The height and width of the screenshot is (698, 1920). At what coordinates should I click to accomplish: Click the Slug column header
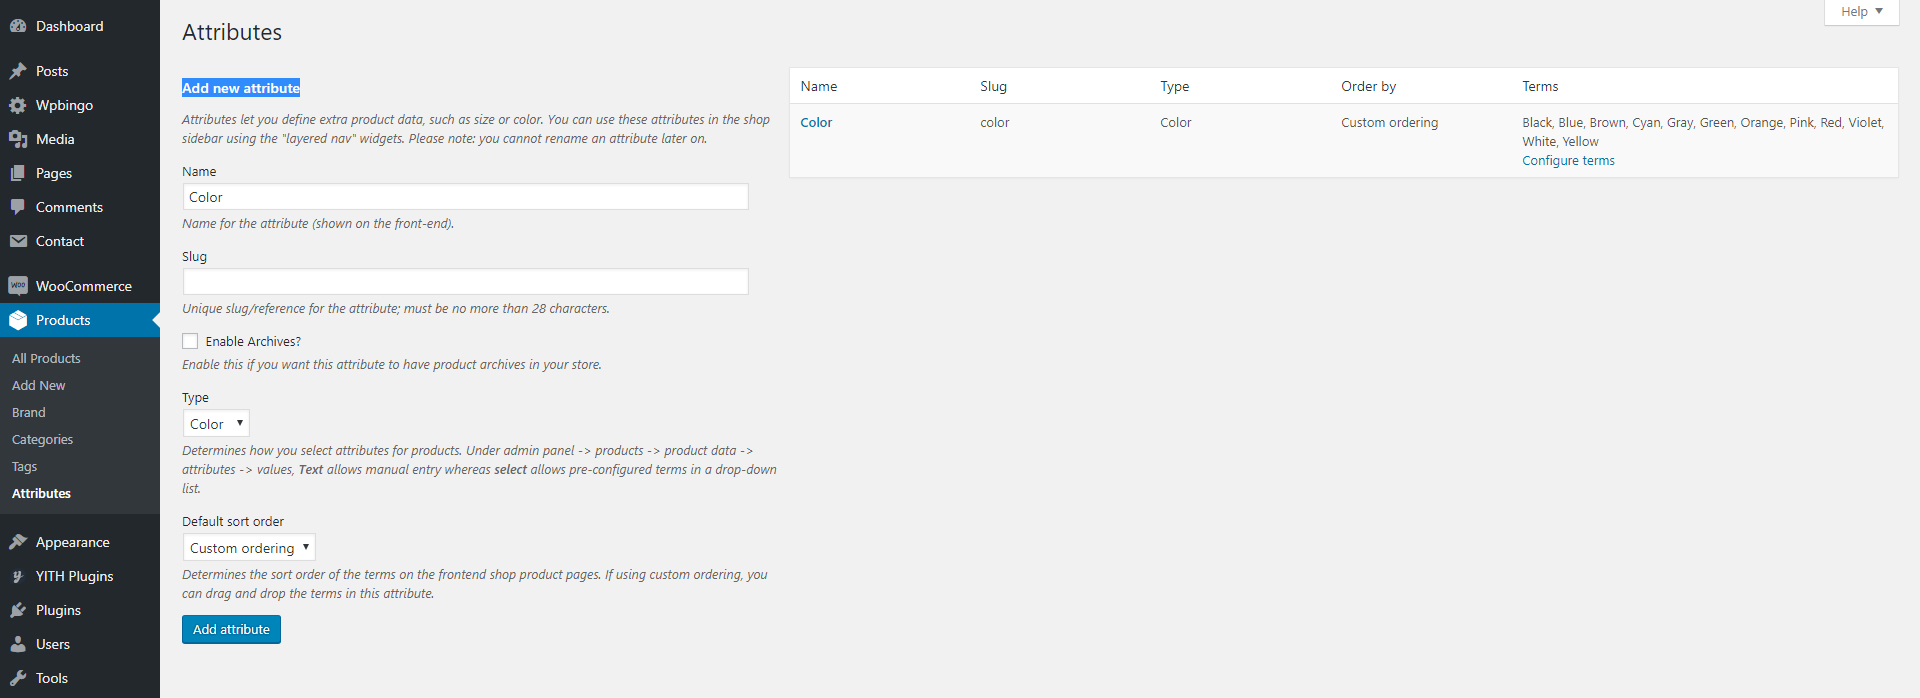(x=993, y=86)
